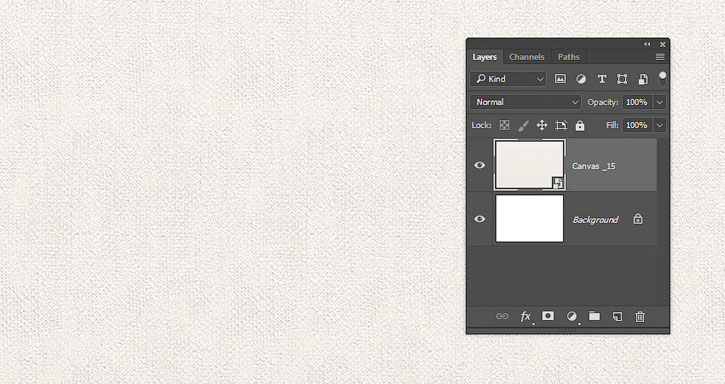Image resolution: width=725 pixels, height=384 pixels.
Task: Click the Background layer lock icon
Action: [x=638, y=219]
